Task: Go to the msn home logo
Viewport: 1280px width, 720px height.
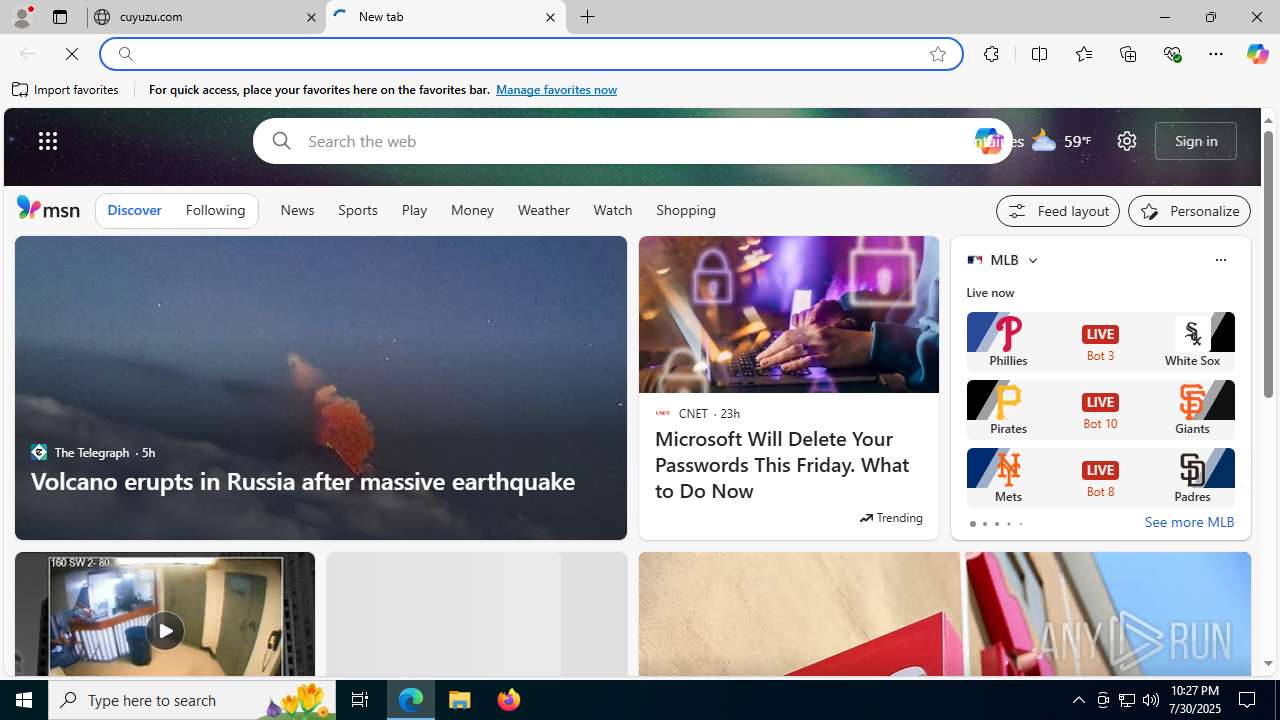Action: point(48,208)
